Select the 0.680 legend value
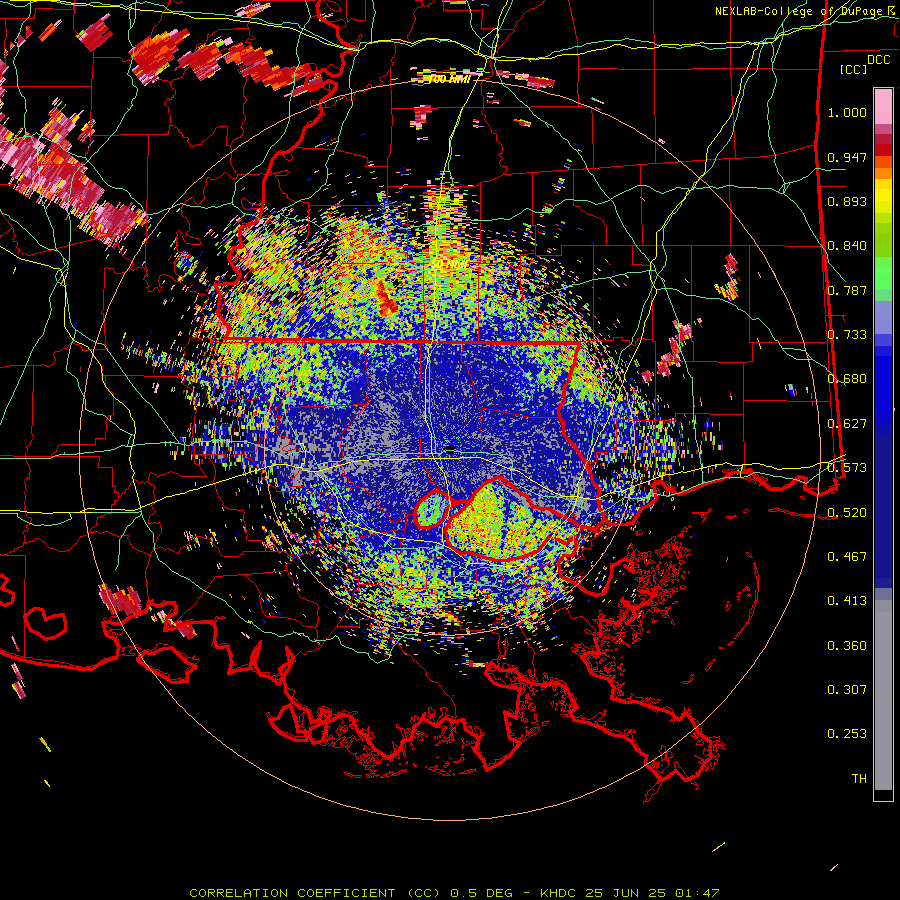The image size is (900, 900). pos(847,379)
